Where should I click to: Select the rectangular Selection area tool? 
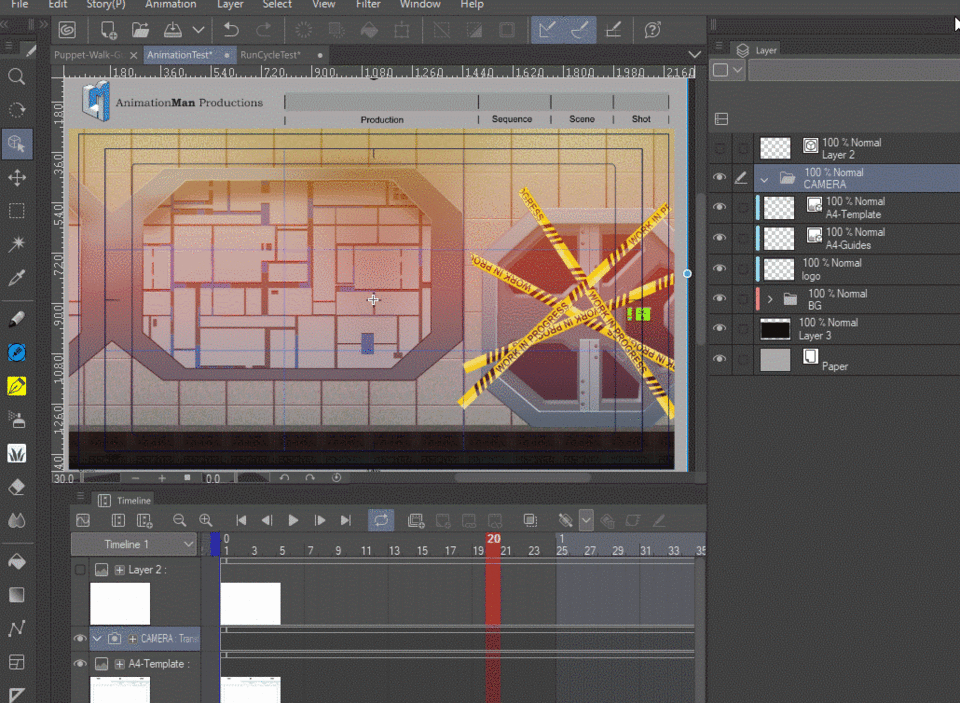click(x=16, y=211)
